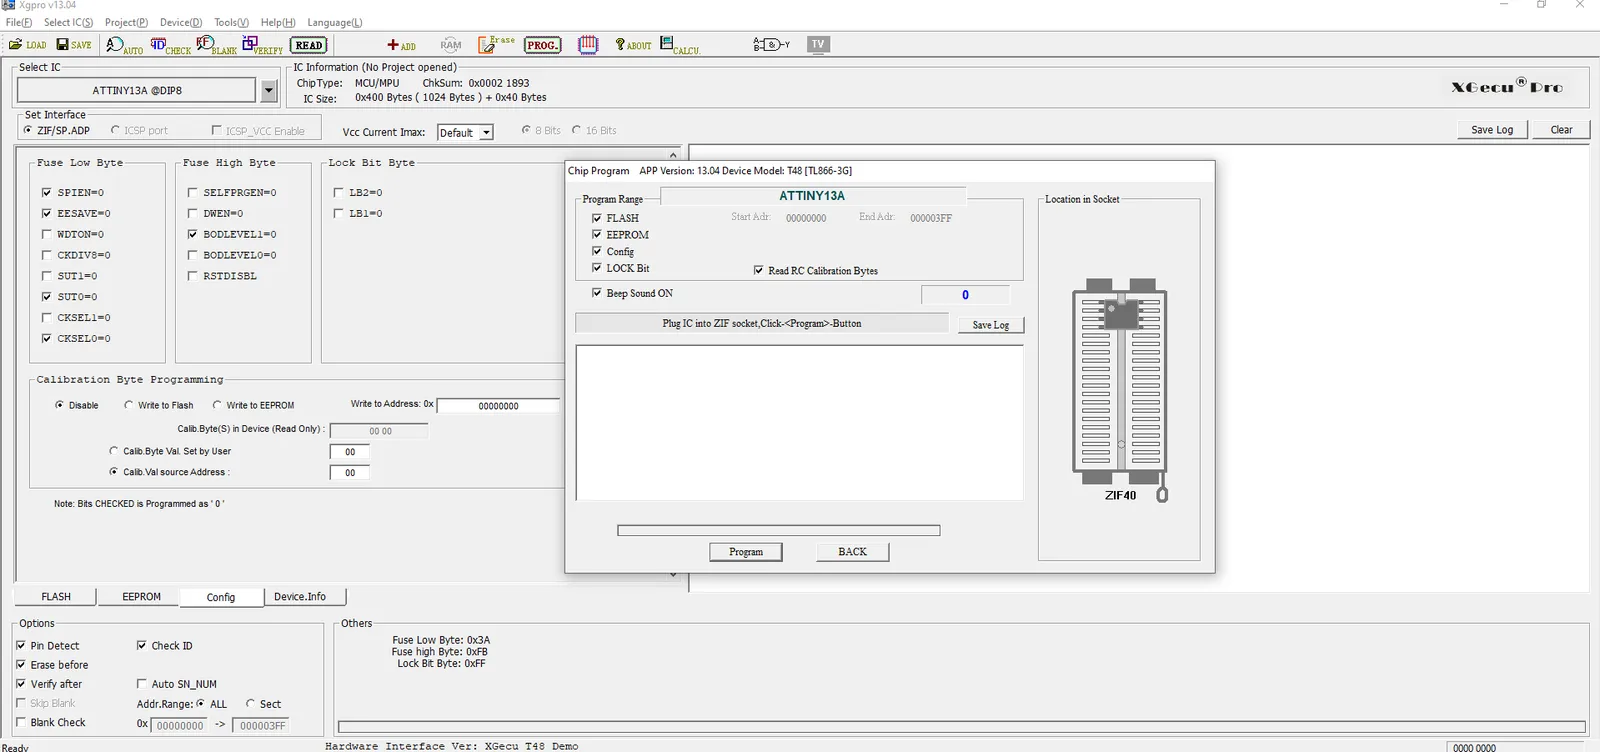Click the logic gate test icon
The height and width of the screenshot is (752, 1600).
coord(771,45)
